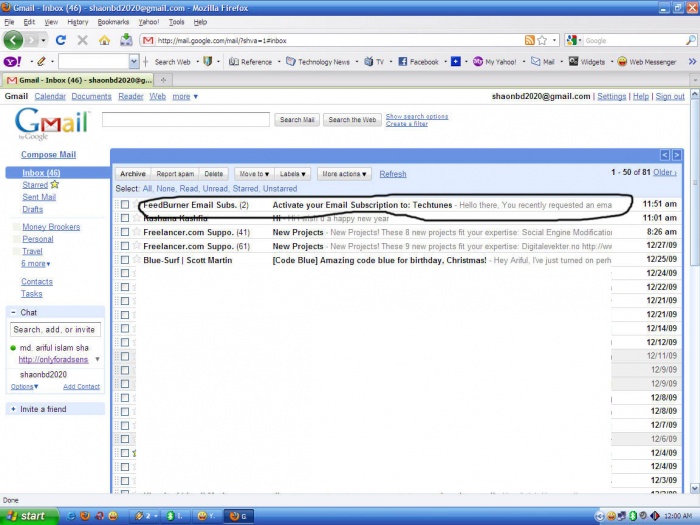Tick the checkbox for the 12/12/09 message
This screenshot has height=525, width=700.
(x=125, y=342)
